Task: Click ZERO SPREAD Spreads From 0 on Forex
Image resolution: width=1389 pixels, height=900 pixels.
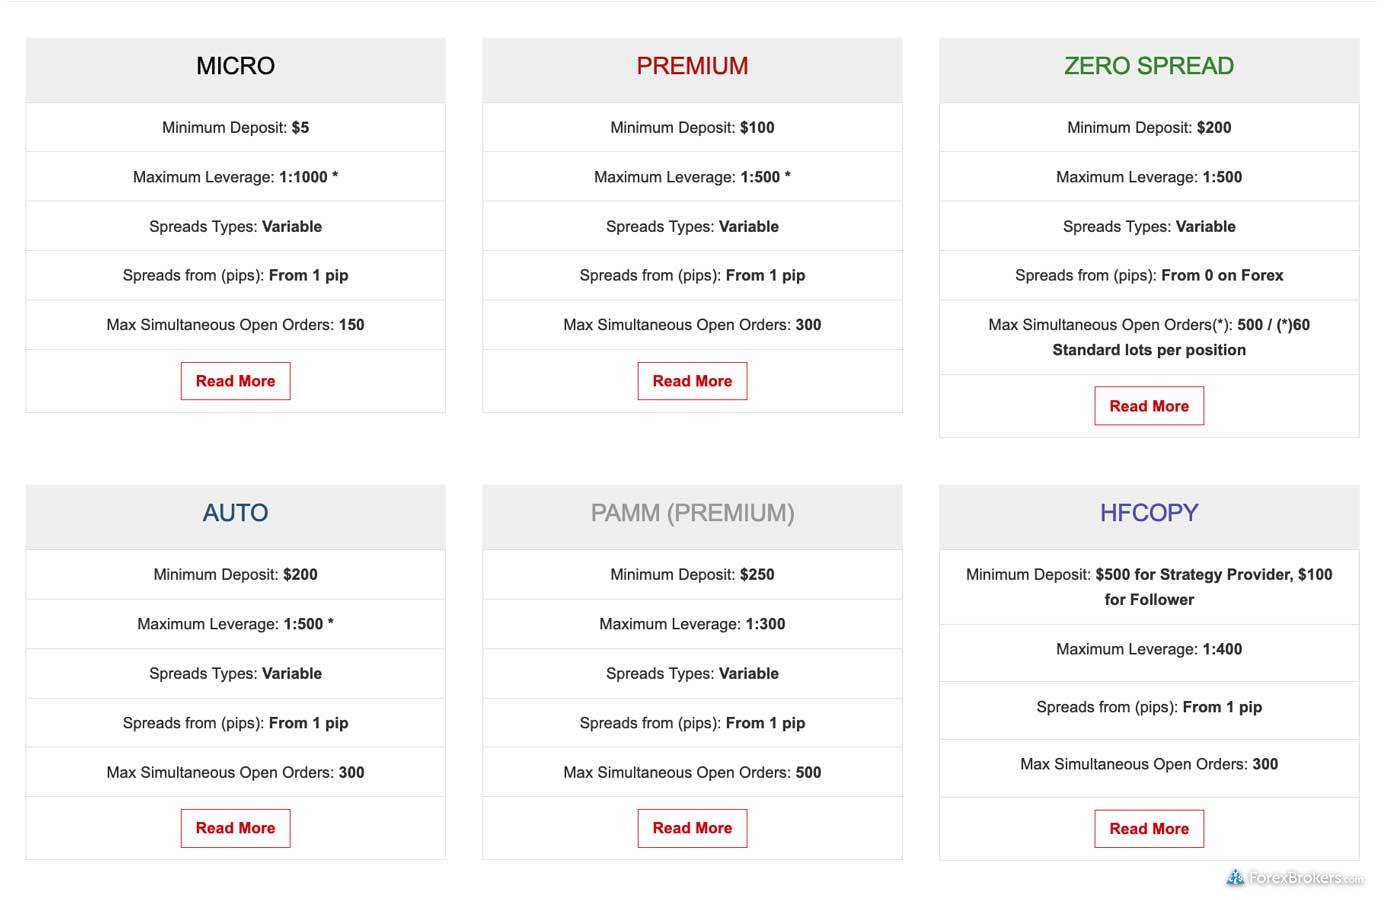Action: click(1149, 275)
